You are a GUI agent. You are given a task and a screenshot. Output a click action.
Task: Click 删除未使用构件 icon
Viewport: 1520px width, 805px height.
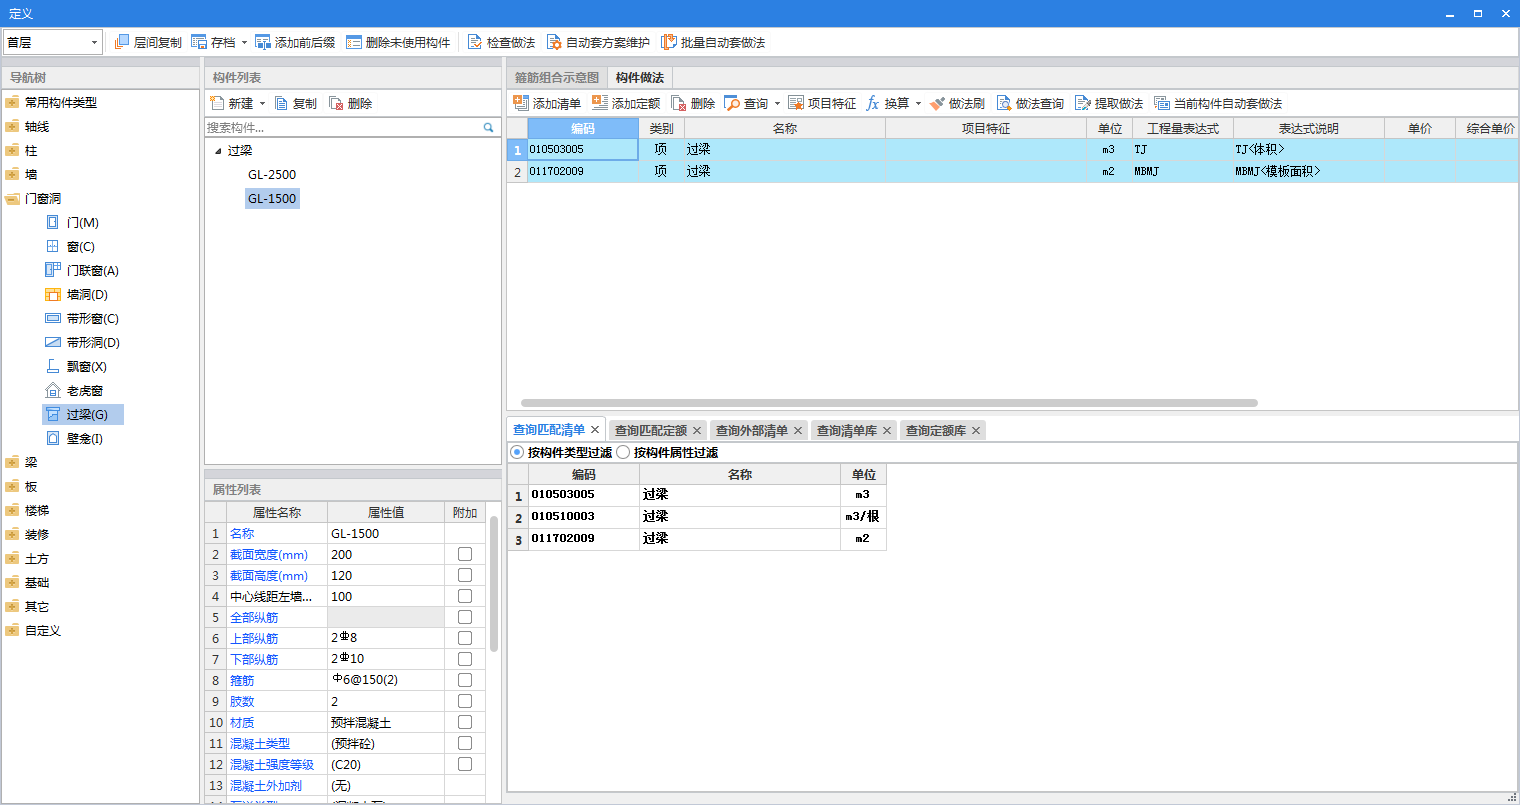click(354, 42)
